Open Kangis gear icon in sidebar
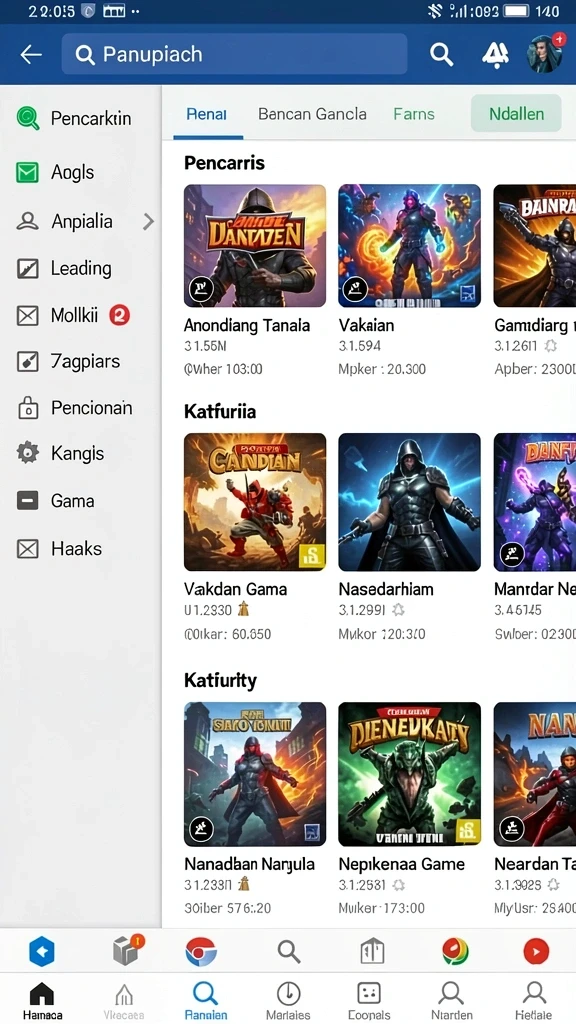 [27, 453]
